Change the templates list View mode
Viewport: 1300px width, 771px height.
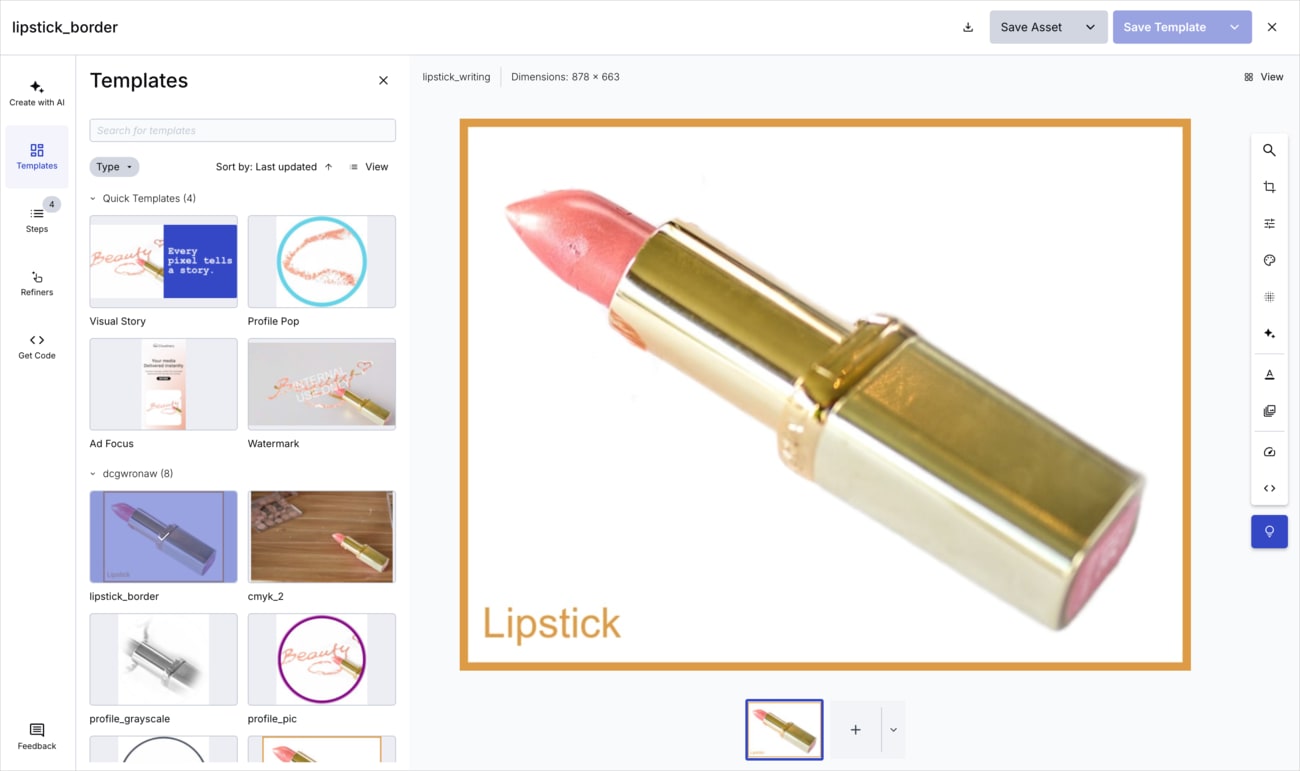coord(369,167)
